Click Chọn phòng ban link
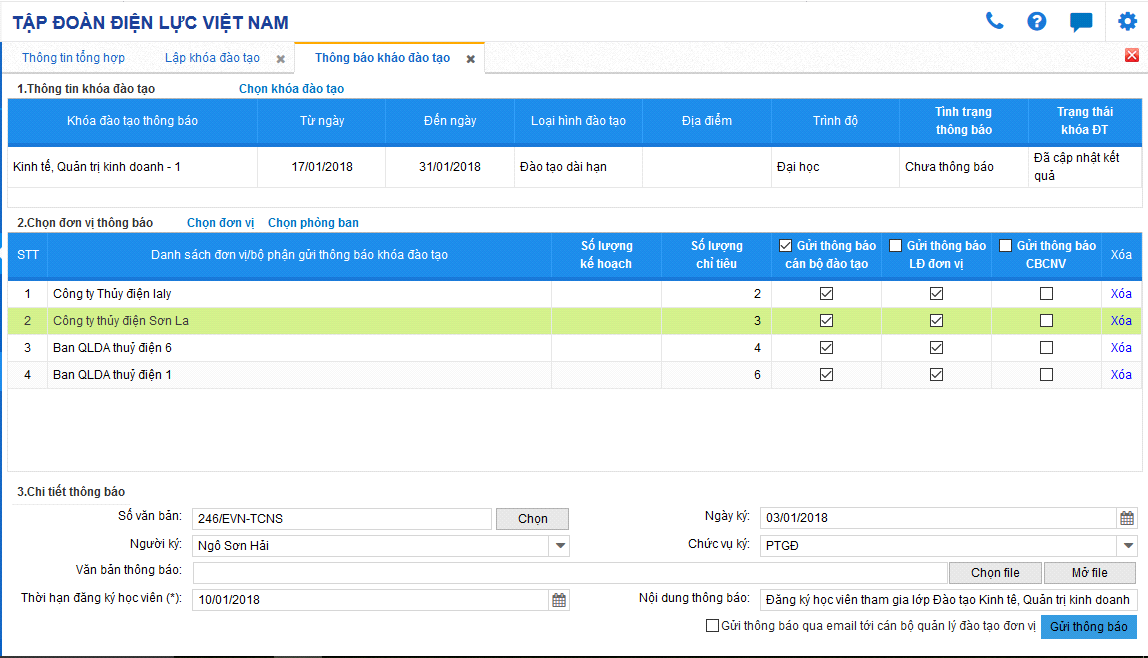The width and height of the screenshot is (1148, 658). (313, 223)
